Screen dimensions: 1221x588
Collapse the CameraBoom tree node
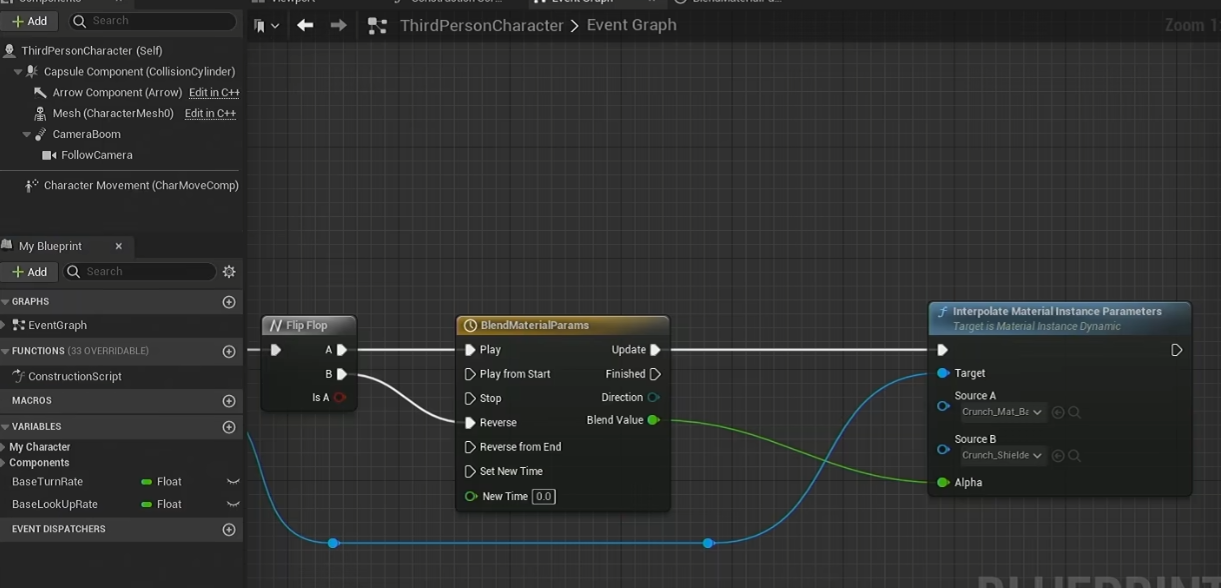27,135
